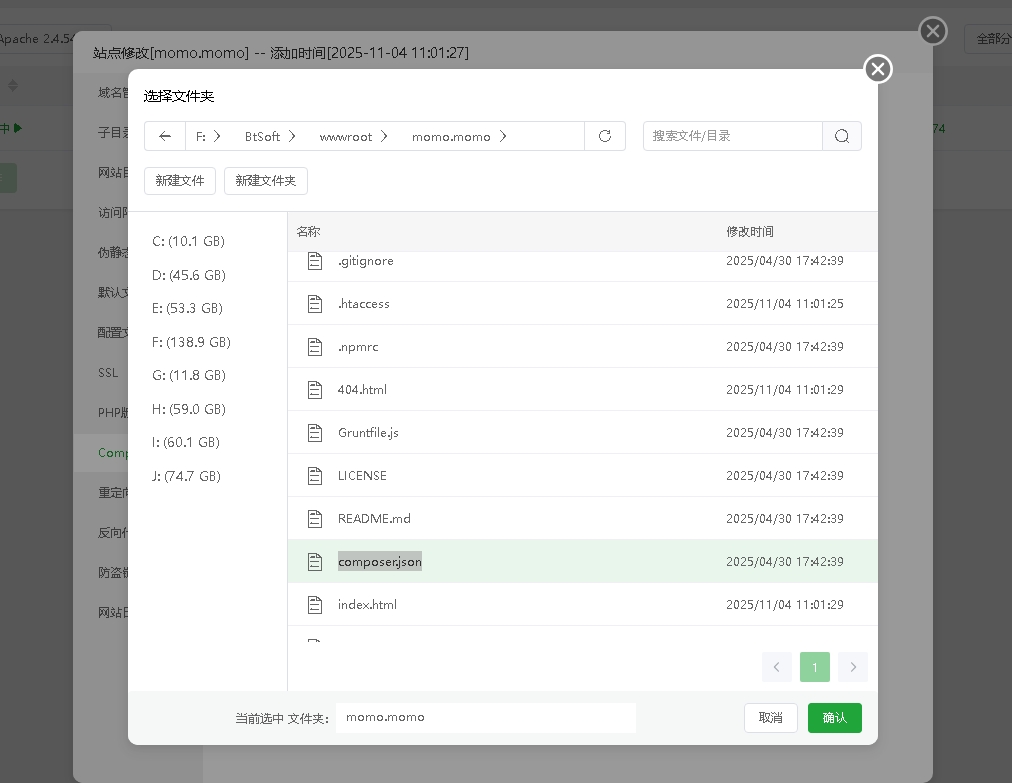Create a new folder with 新建文件夹
The width and height of the screenshot is (1012, 783).
[266, 181]
